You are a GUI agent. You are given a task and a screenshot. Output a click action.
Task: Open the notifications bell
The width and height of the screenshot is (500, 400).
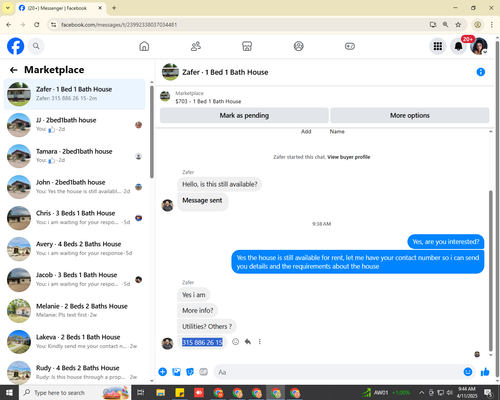click(459, 46)
